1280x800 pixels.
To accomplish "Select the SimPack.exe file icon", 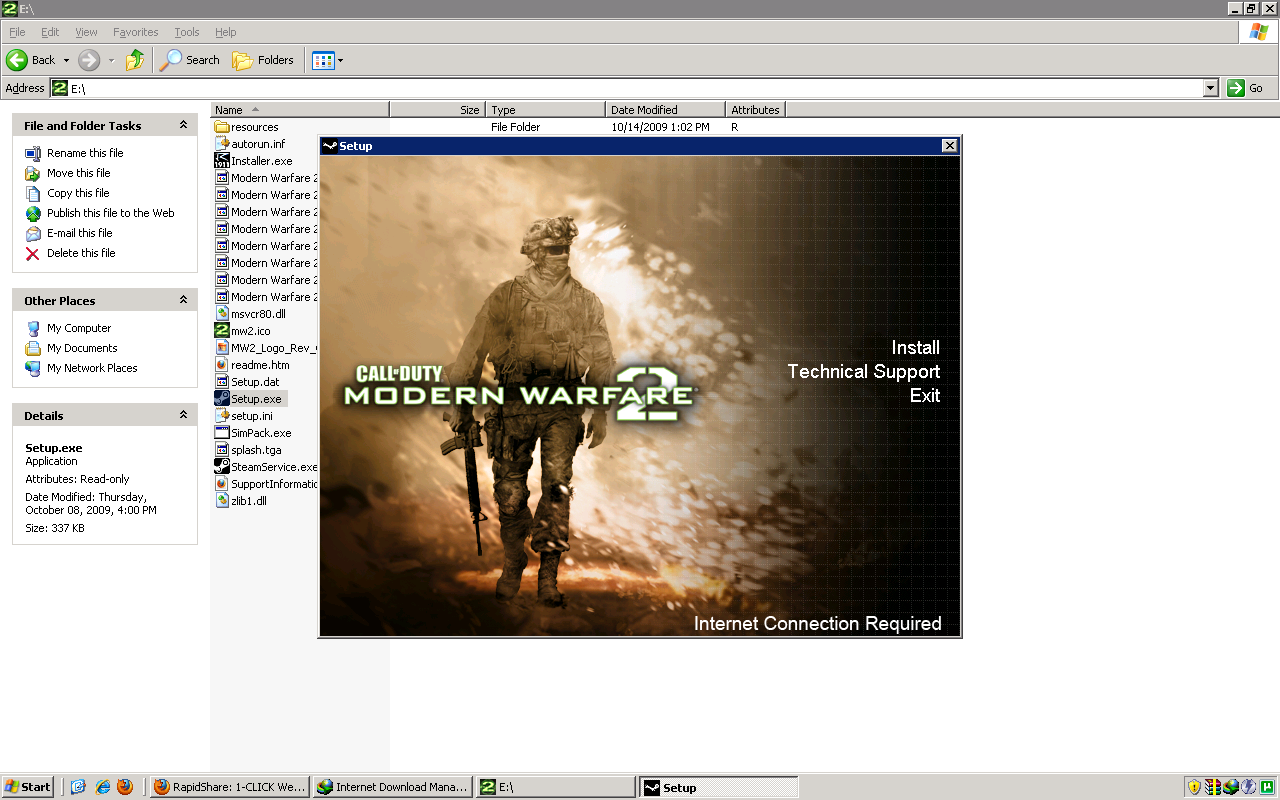I will tap(222, 433).
